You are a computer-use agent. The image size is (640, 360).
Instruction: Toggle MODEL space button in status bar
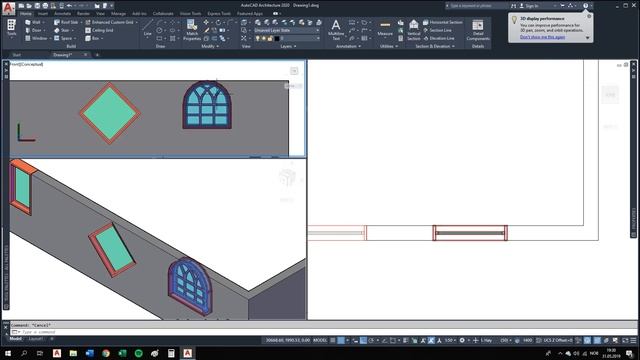320,340
